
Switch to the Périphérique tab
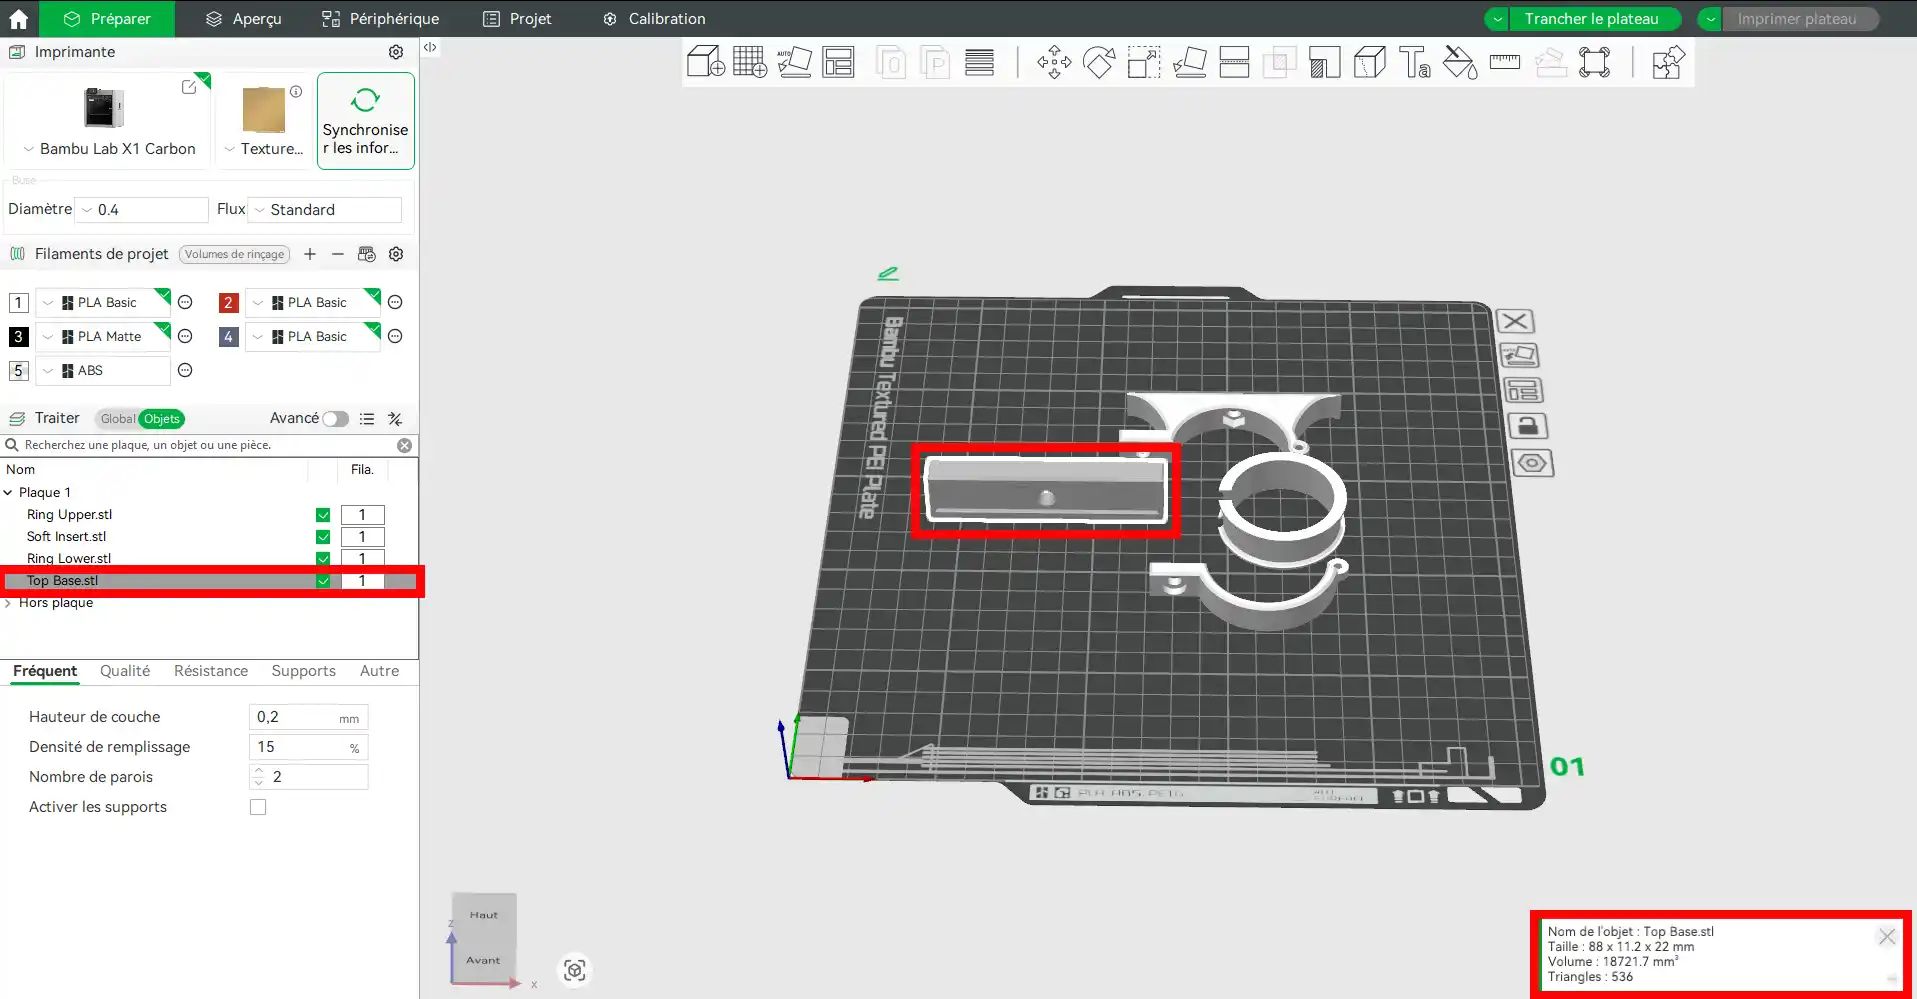(380, 19)
